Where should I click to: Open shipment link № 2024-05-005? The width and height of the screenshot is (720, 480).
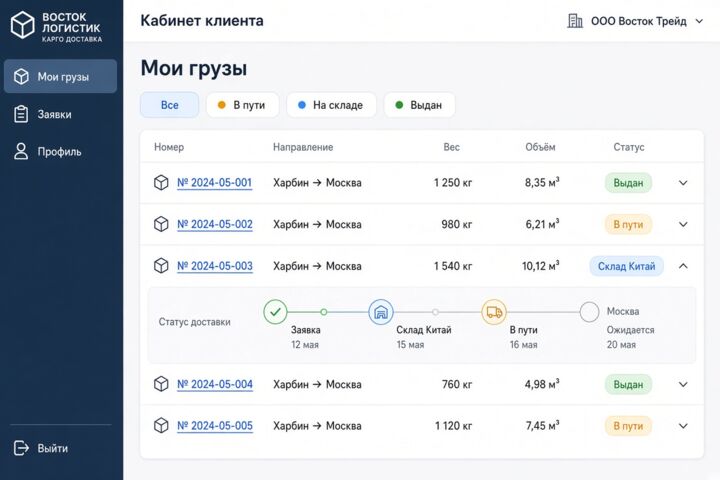pos(215,426)
